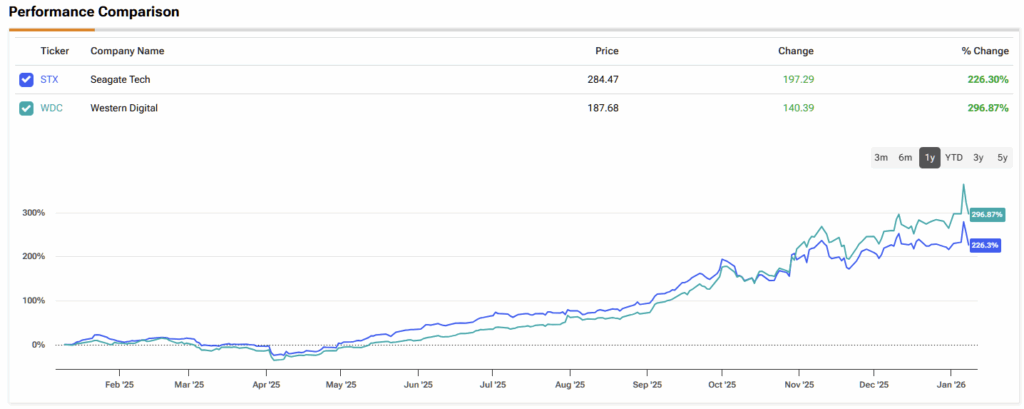Image resolution: width=1024 pixels, height=409 pixels.
Task: Uncheck the STX checkbox
Action: (x=26, y=79)
